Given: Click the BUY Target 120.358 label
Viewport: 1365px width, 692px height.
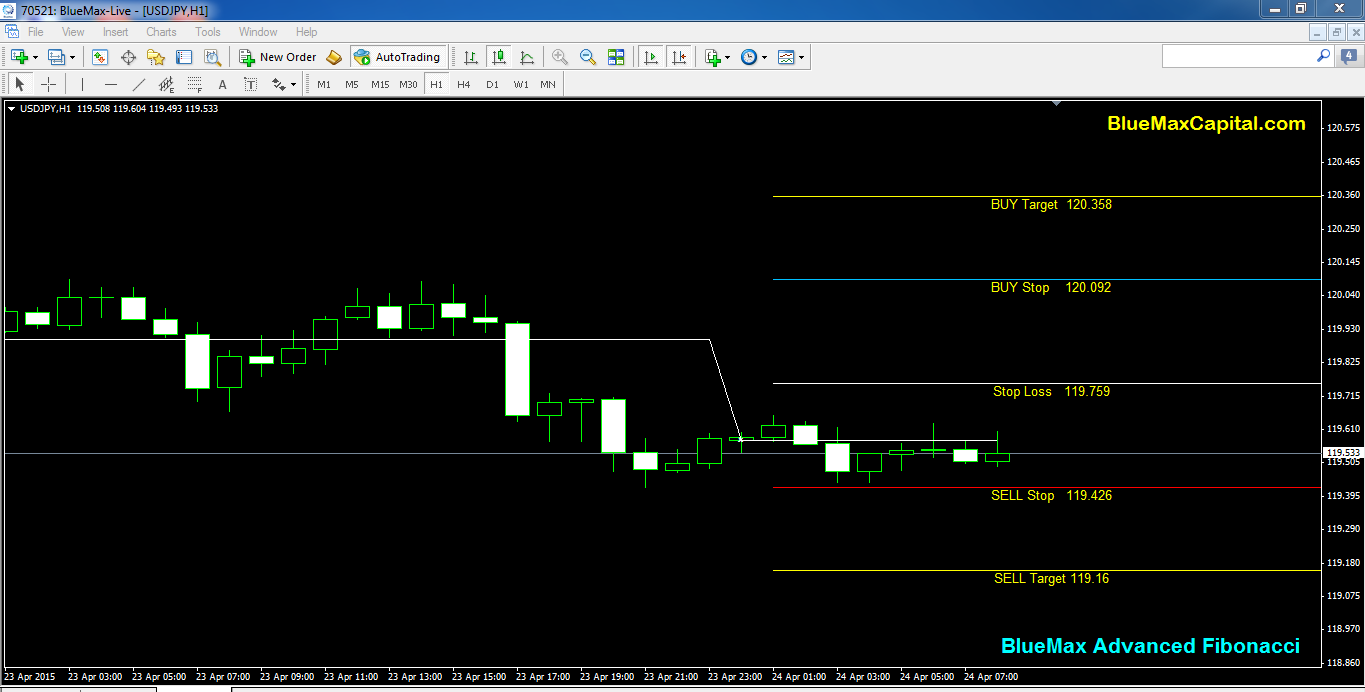Looking at the screenshot, I should click(x=1051, y=204).
